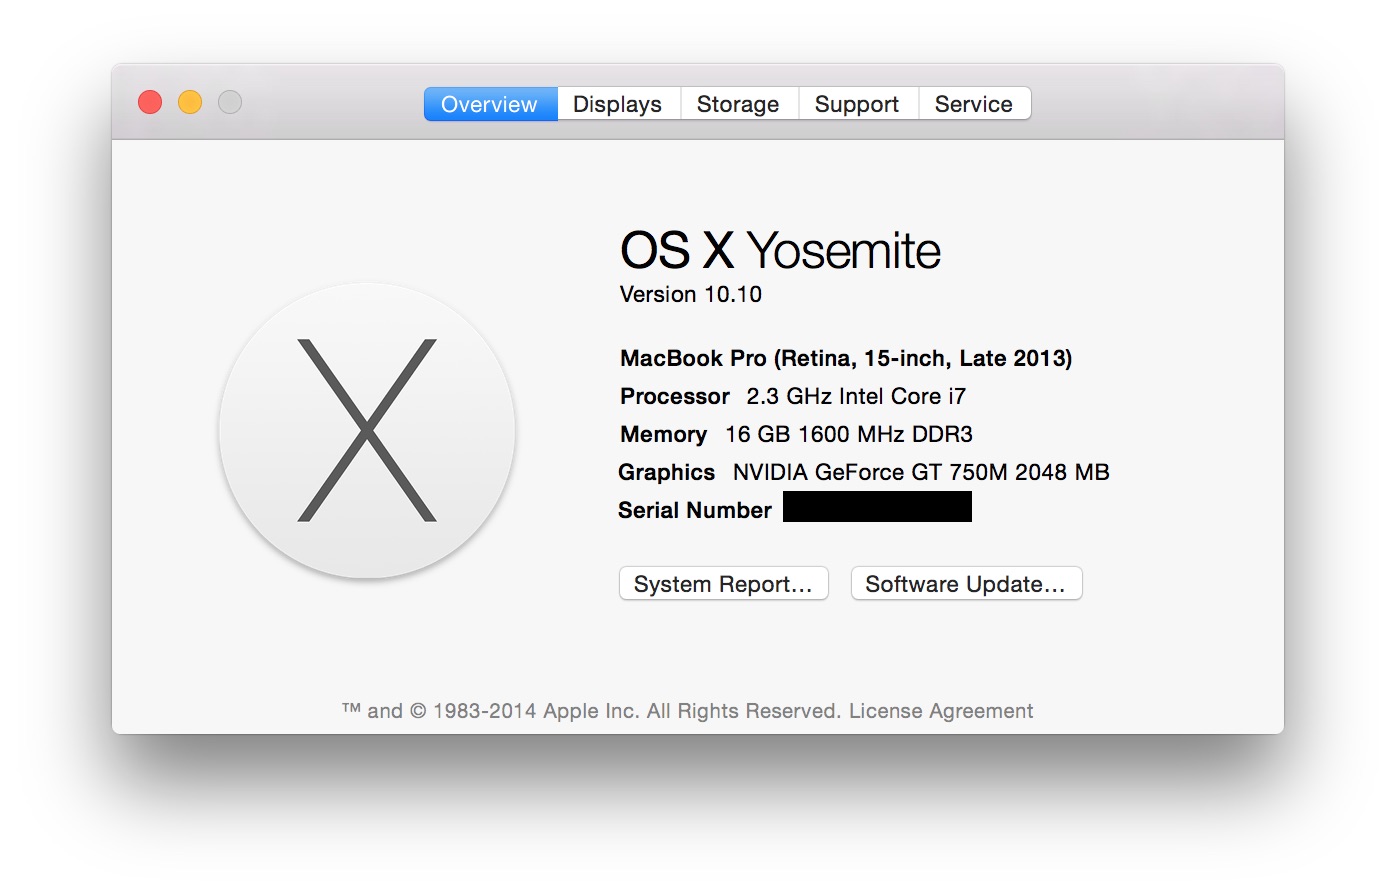
Task: Click the OS X Yosemite logo icon
Action: [367, 431]
